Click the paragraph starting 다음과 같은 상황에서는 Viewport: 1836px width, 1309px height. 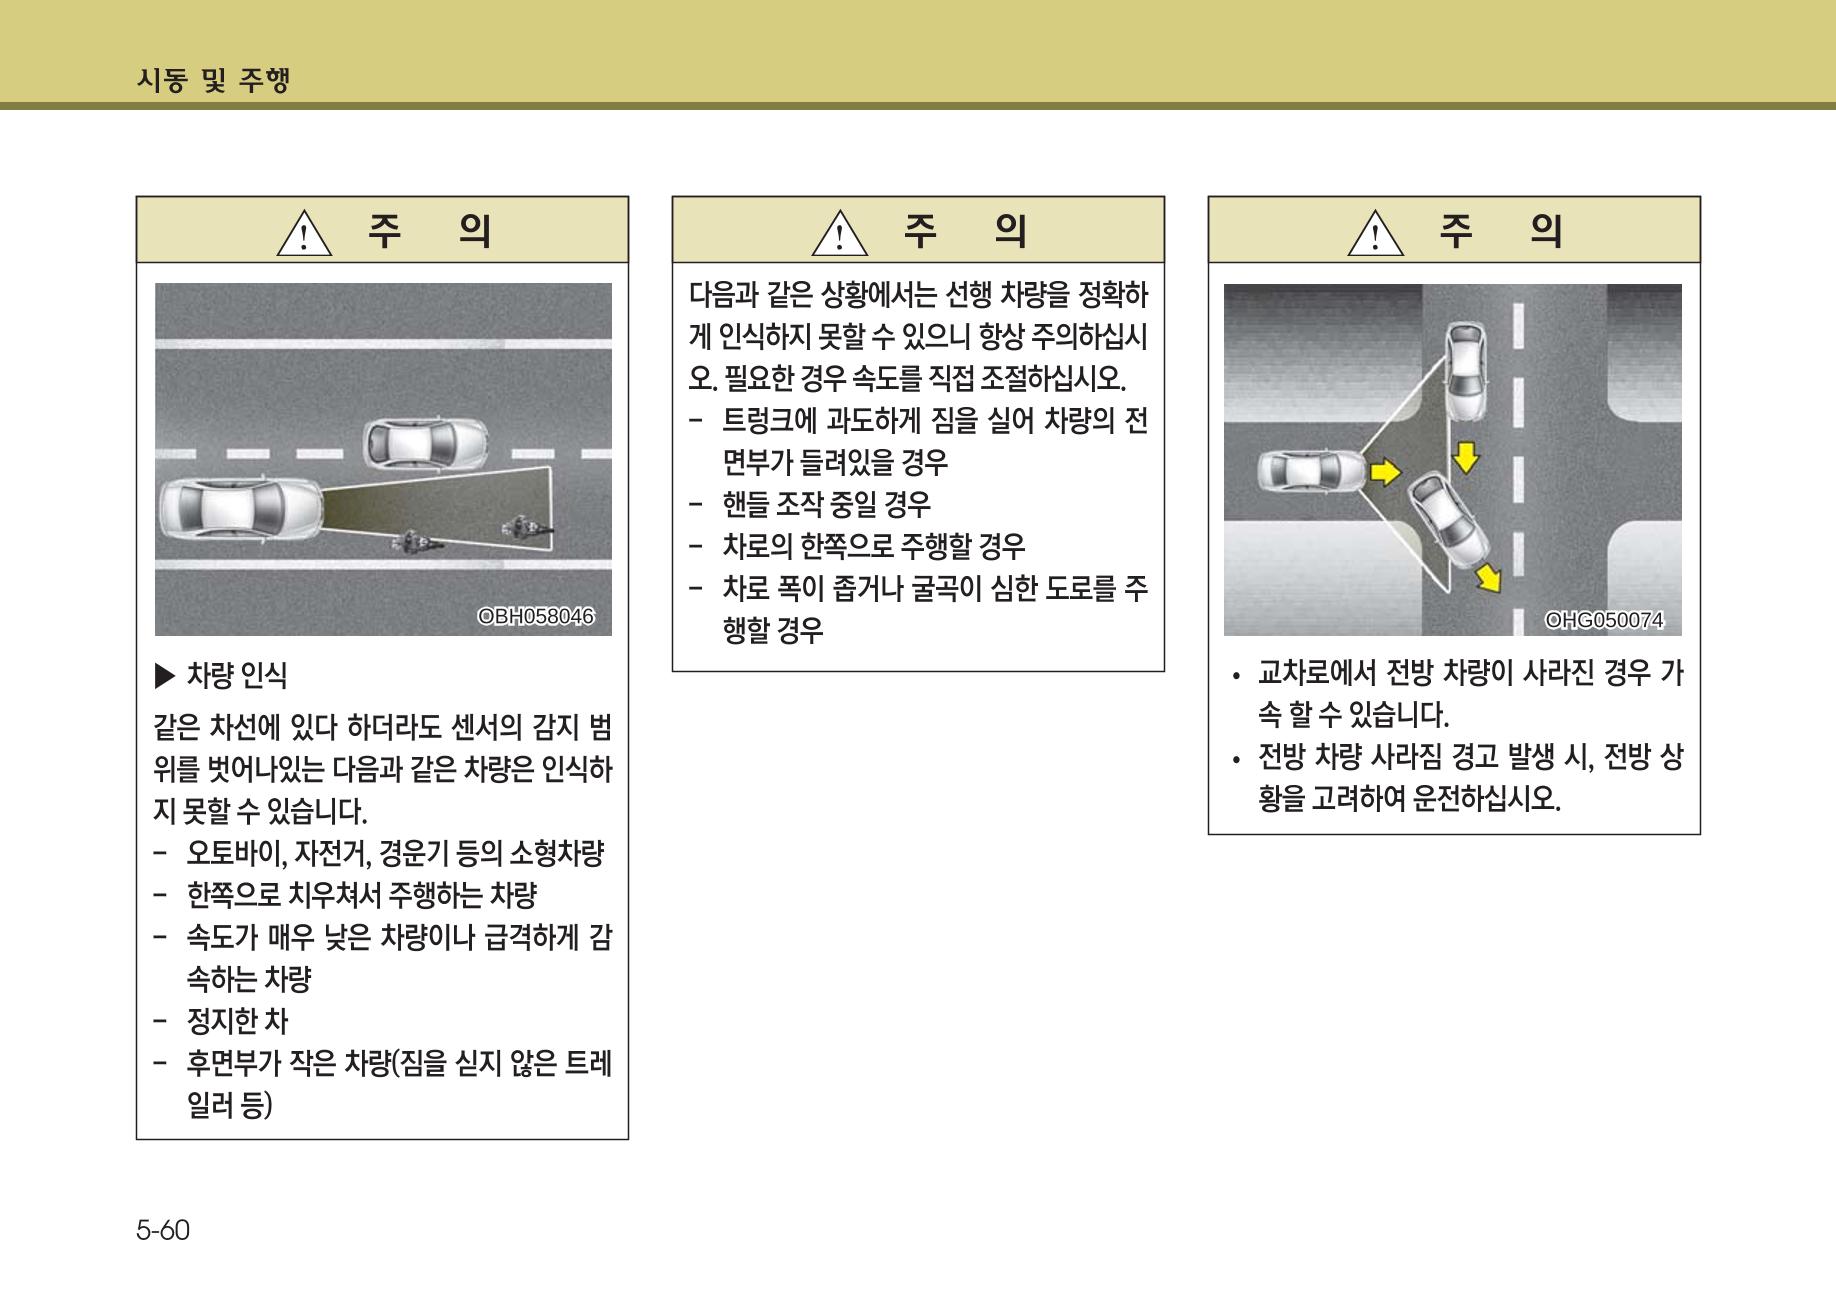tap(918, 337)
